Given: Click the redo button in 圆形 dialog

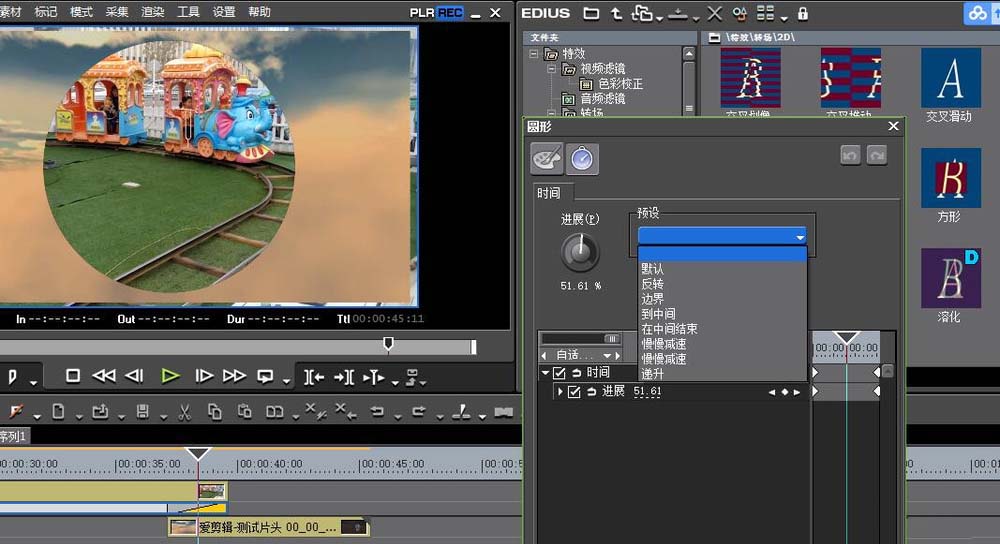Looking at the screenshot, I should coord(877,155).
